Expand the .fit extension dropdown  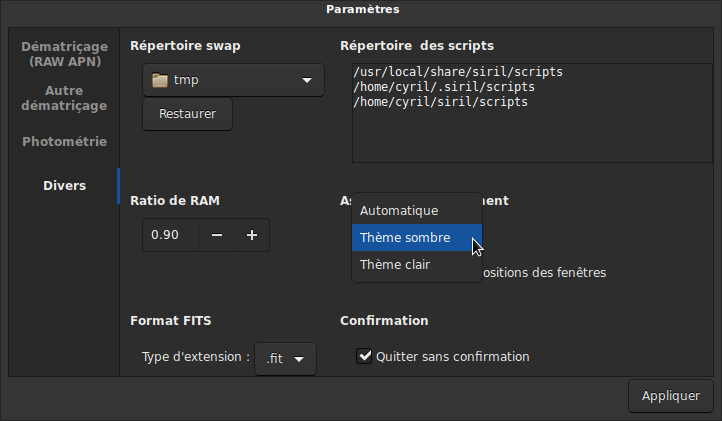click(x=286, y=358)
